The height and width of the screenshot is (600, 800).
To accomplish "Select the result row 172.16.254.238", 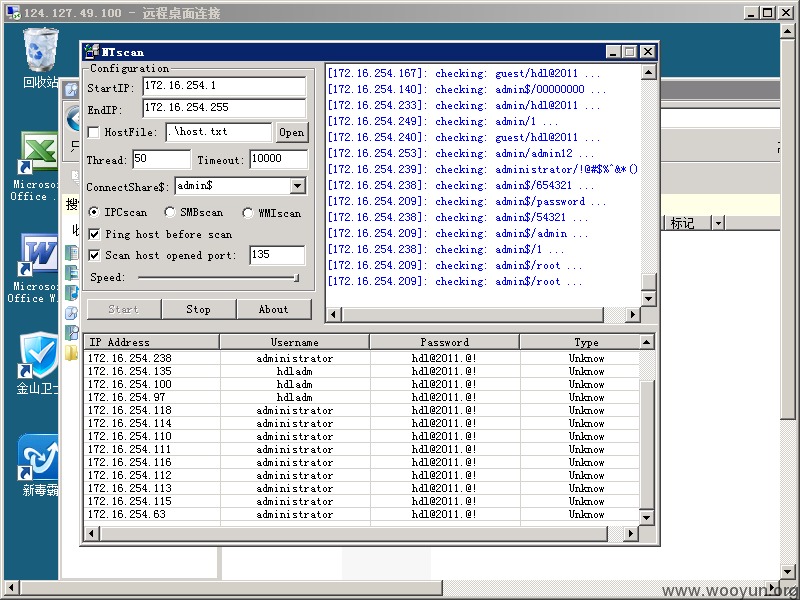I will [x=362, y=358].
